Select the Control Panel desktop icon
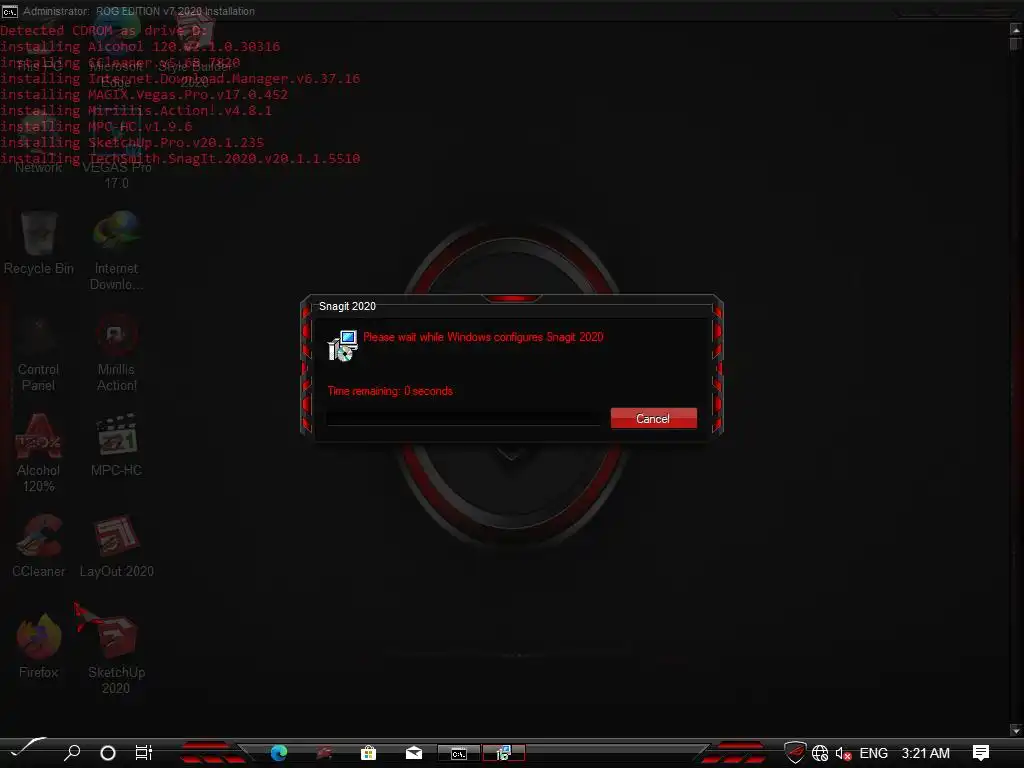The width and height of the screenshot is (1024, 768). [x=39, y=352]
